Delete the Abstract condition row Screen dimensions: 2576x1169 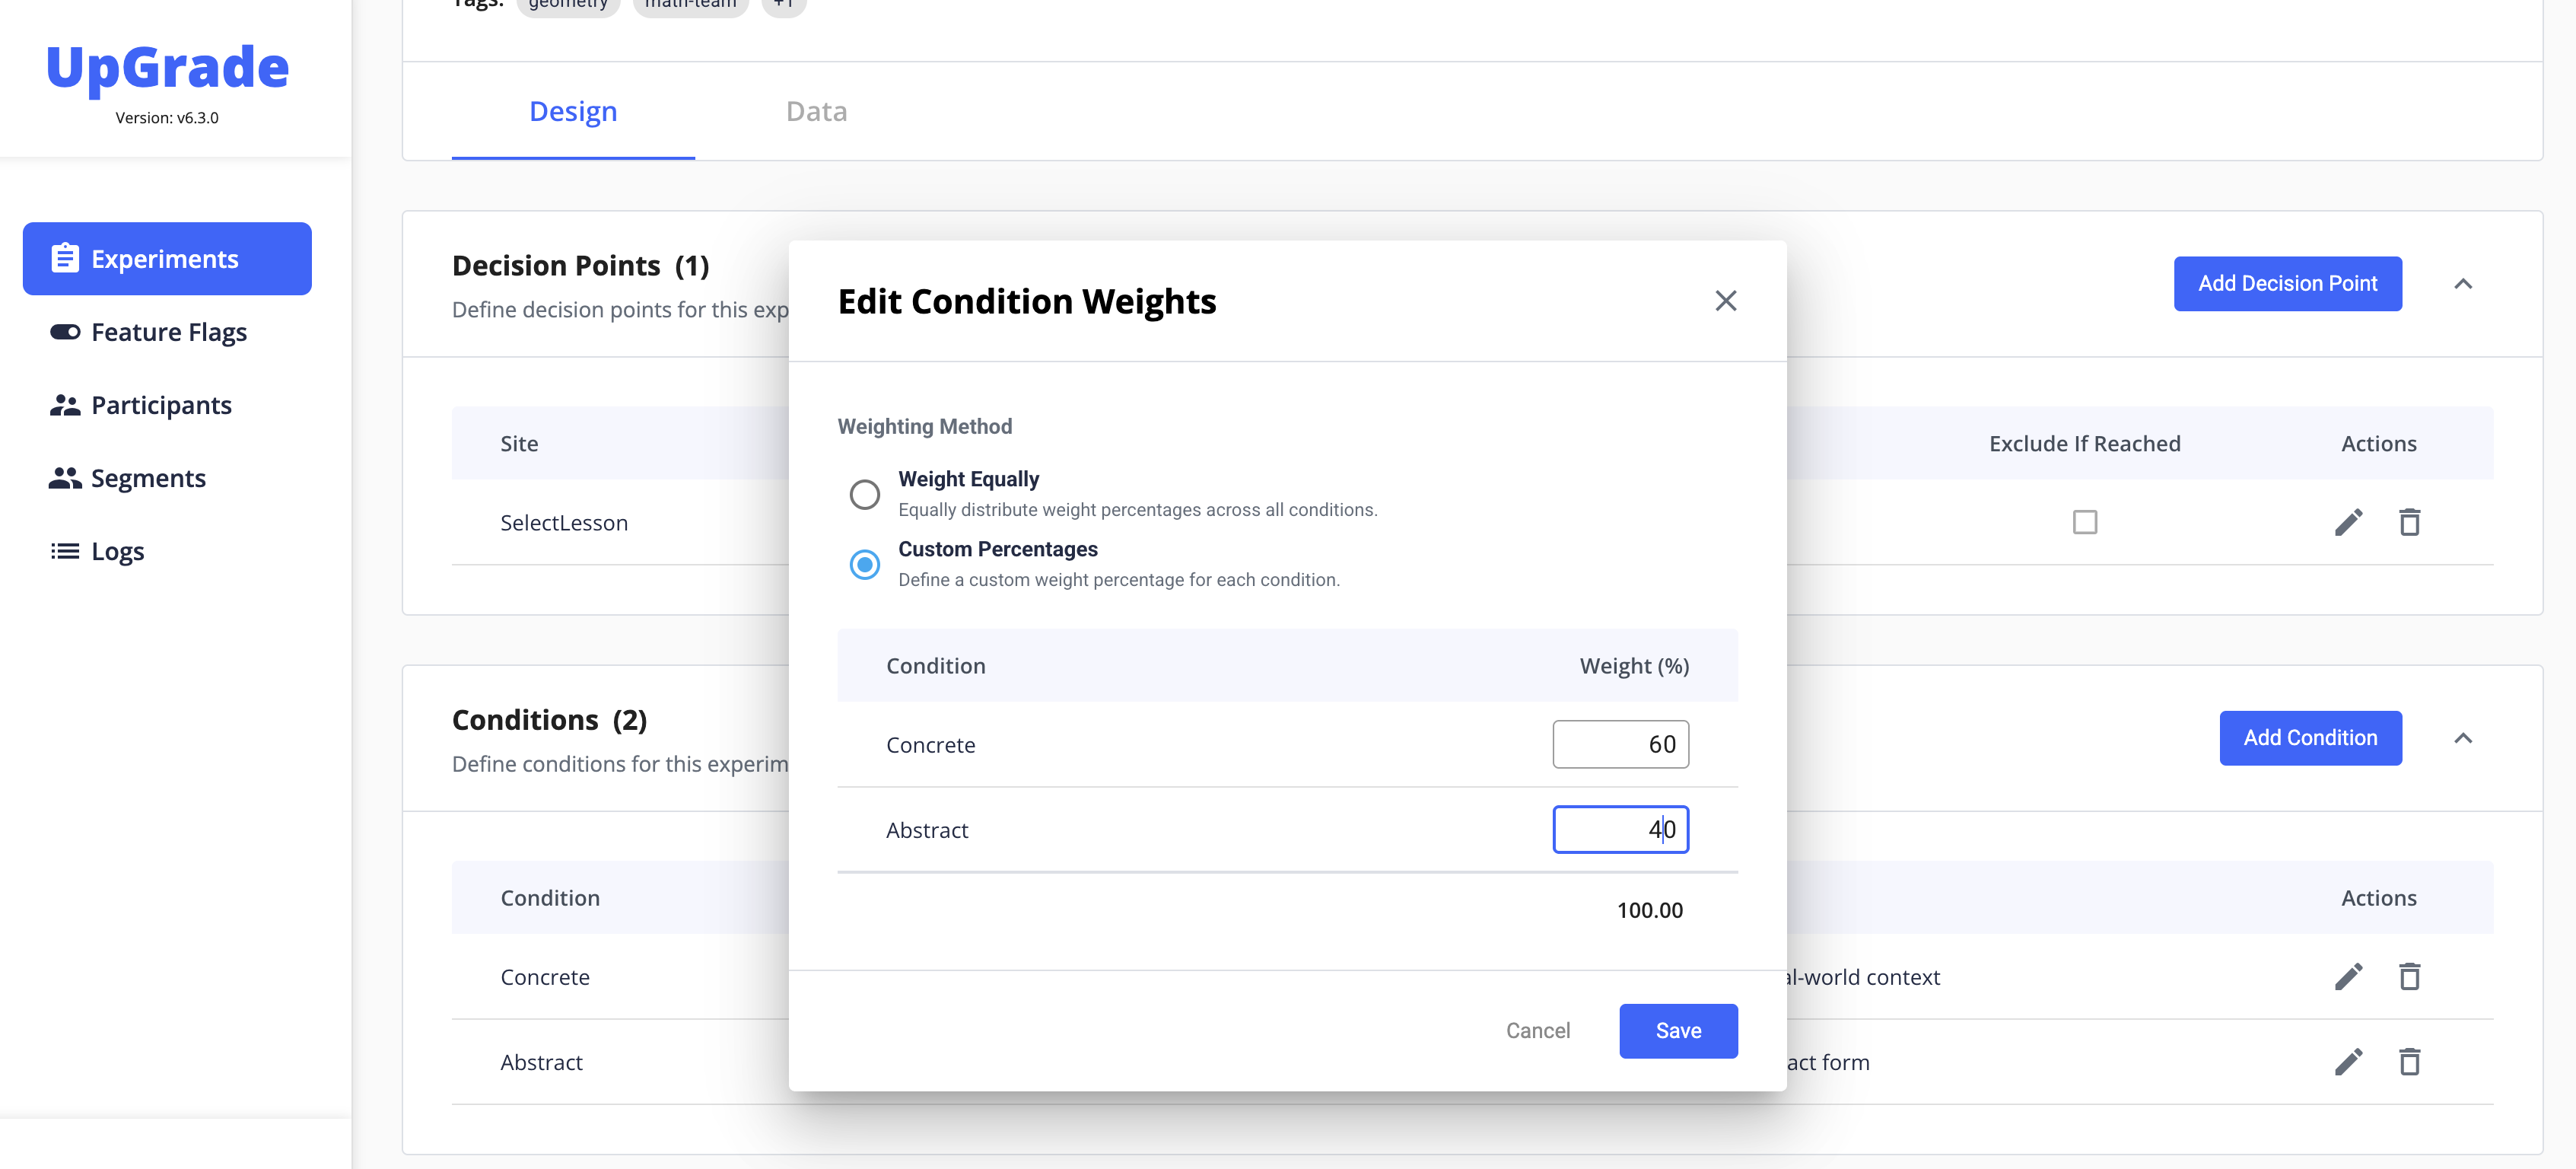(x=2409, y=1061)
